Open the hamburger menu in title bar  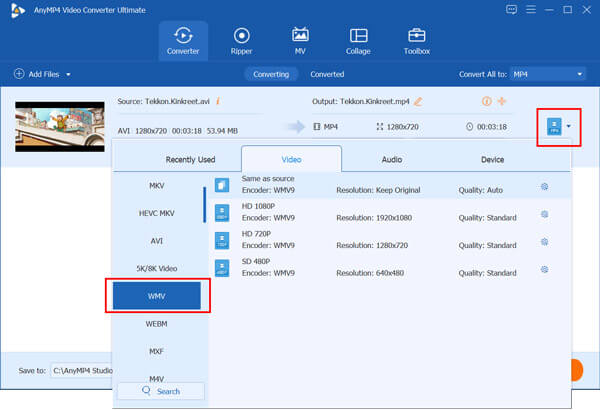(x=531, y=10)
